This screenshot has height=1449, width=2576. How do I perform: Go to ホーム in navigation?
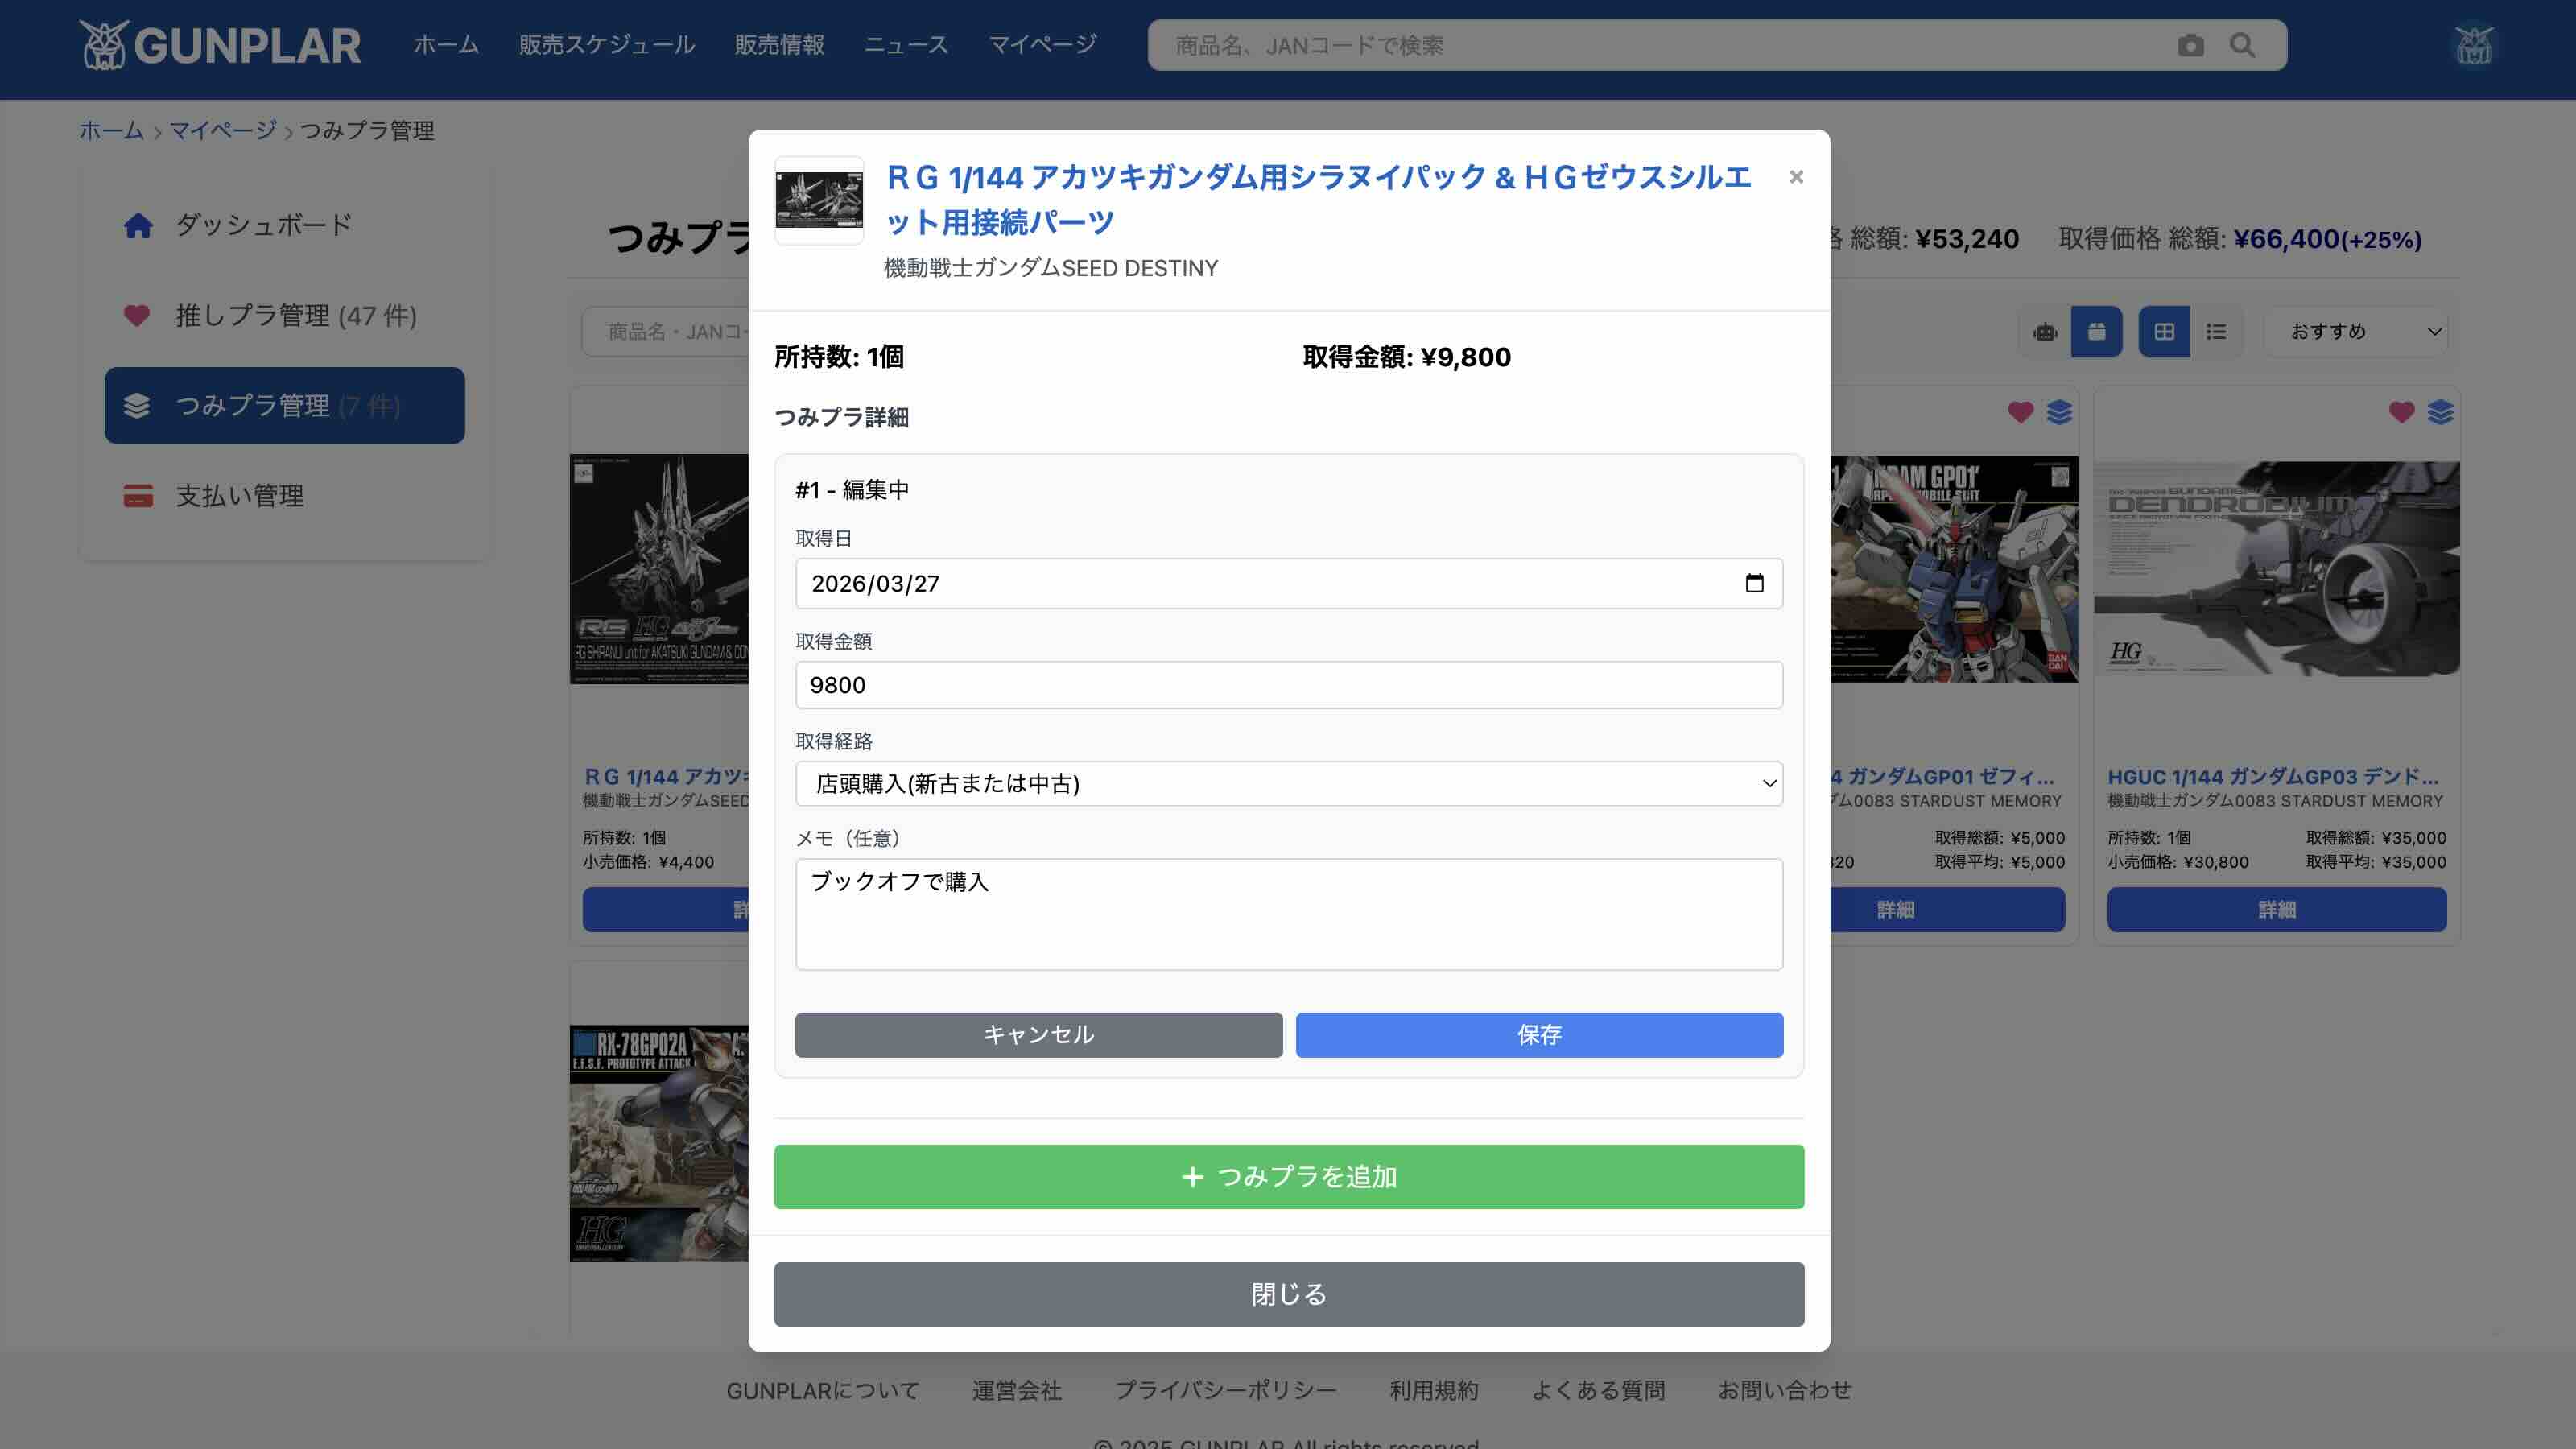pyautogui.click(x=446, y=45)
